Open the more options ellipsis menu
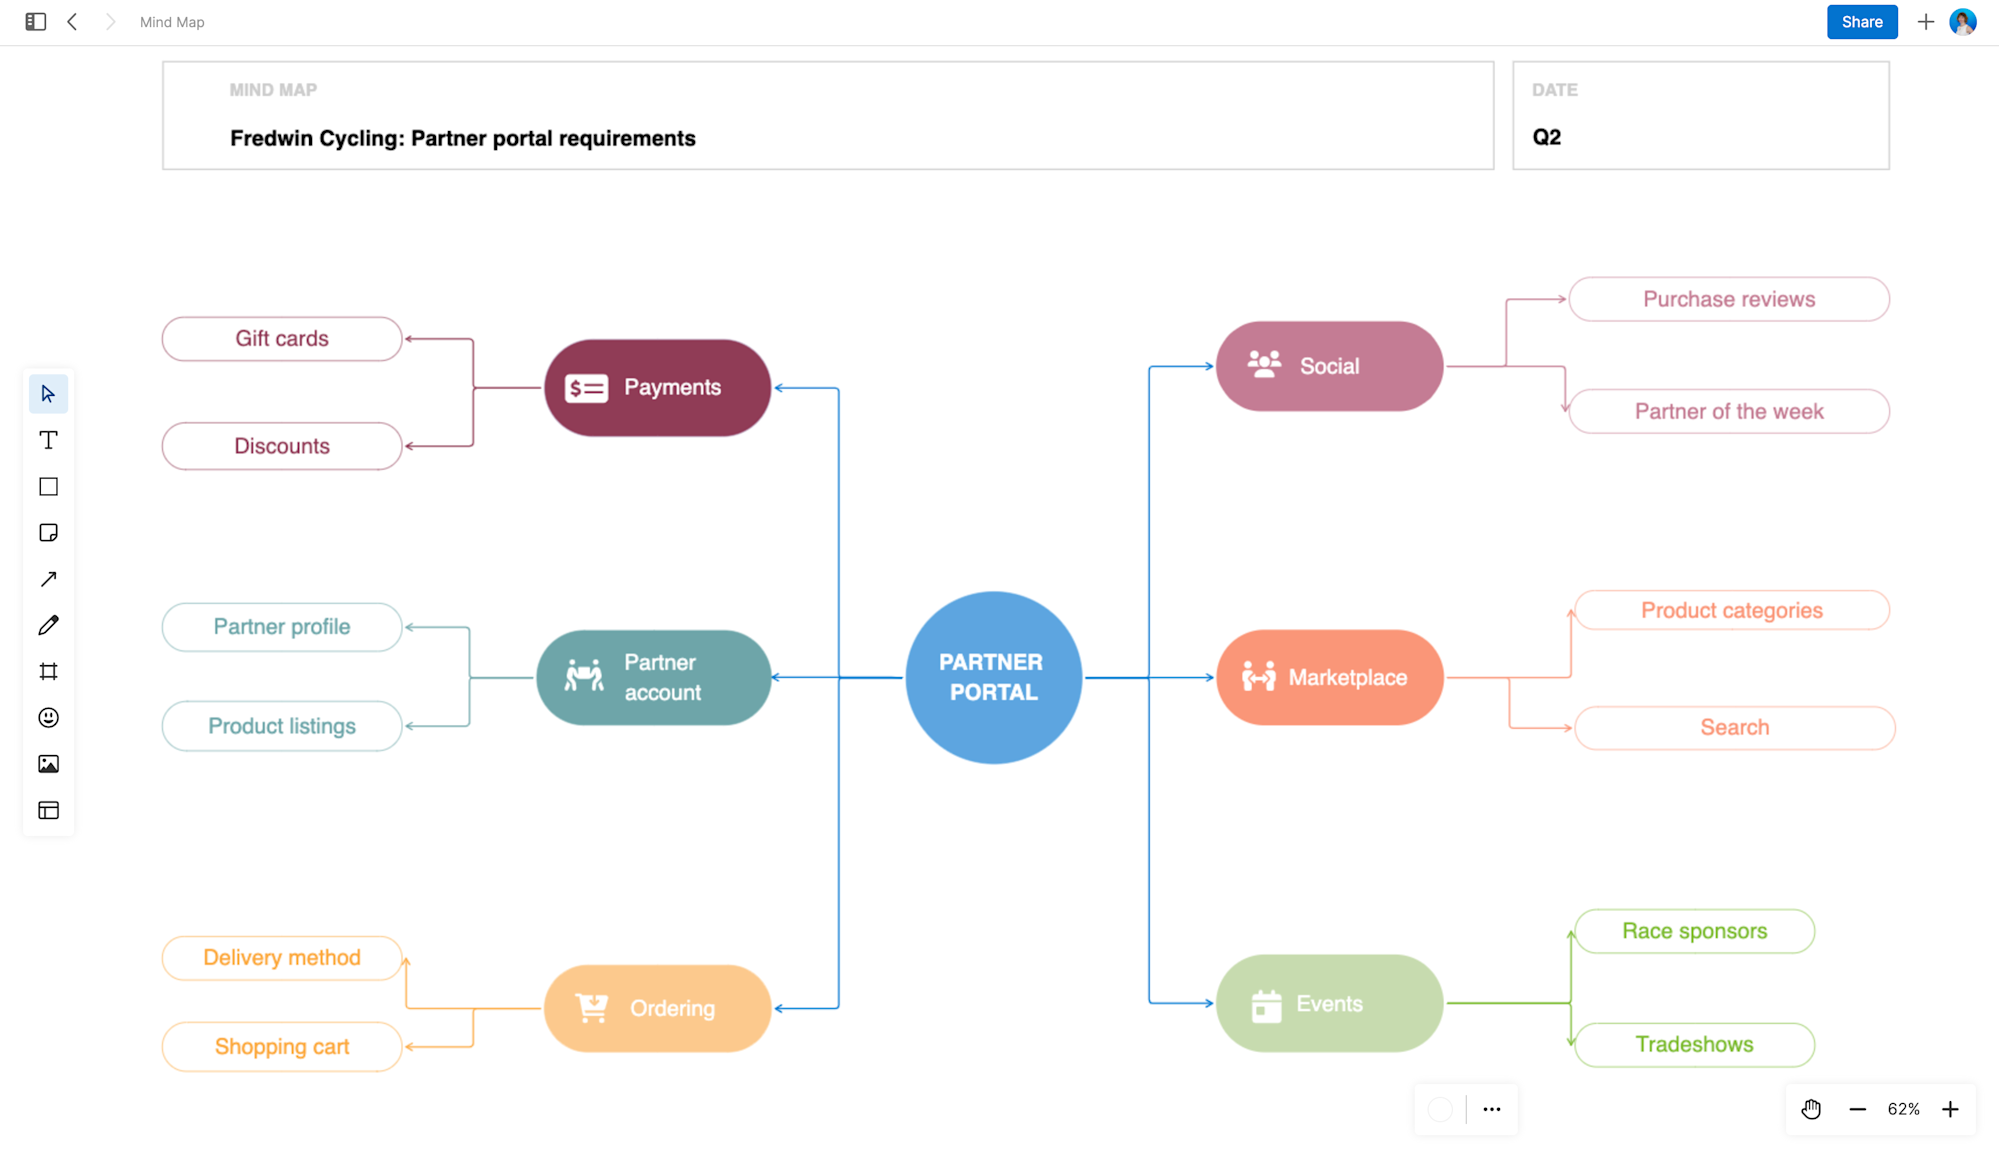The height and width of the screenshot is (1157, 1999). [1491, 1109]
